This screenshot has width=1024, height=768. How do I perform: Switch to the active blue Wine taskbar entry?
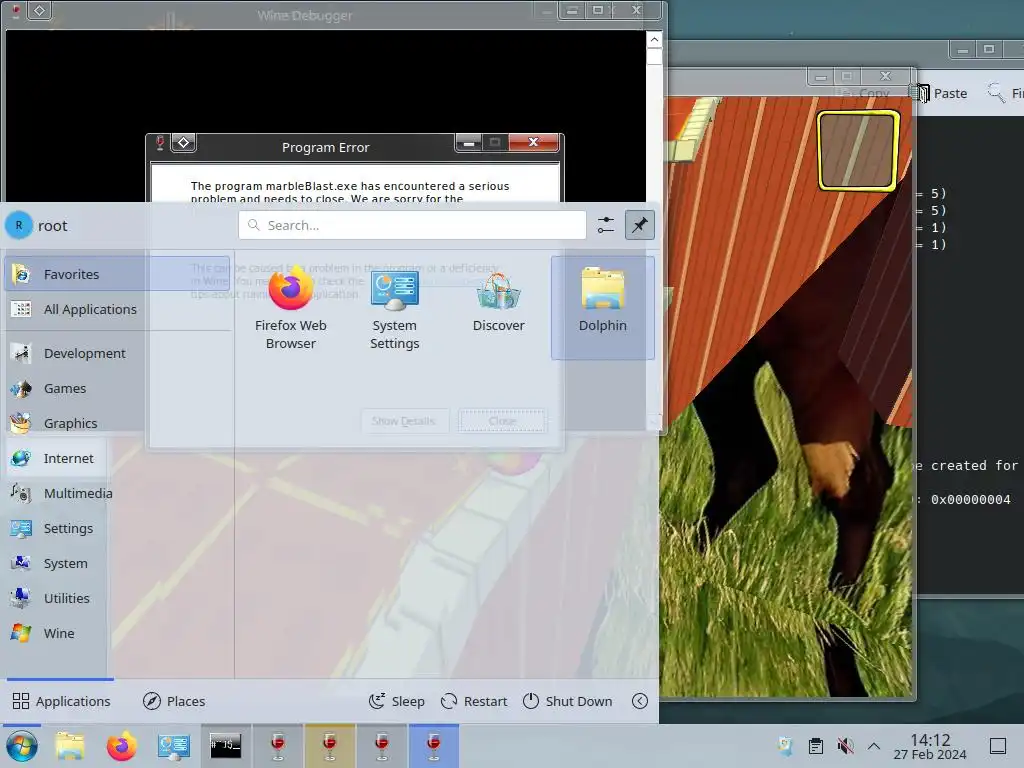click(434, 746)
